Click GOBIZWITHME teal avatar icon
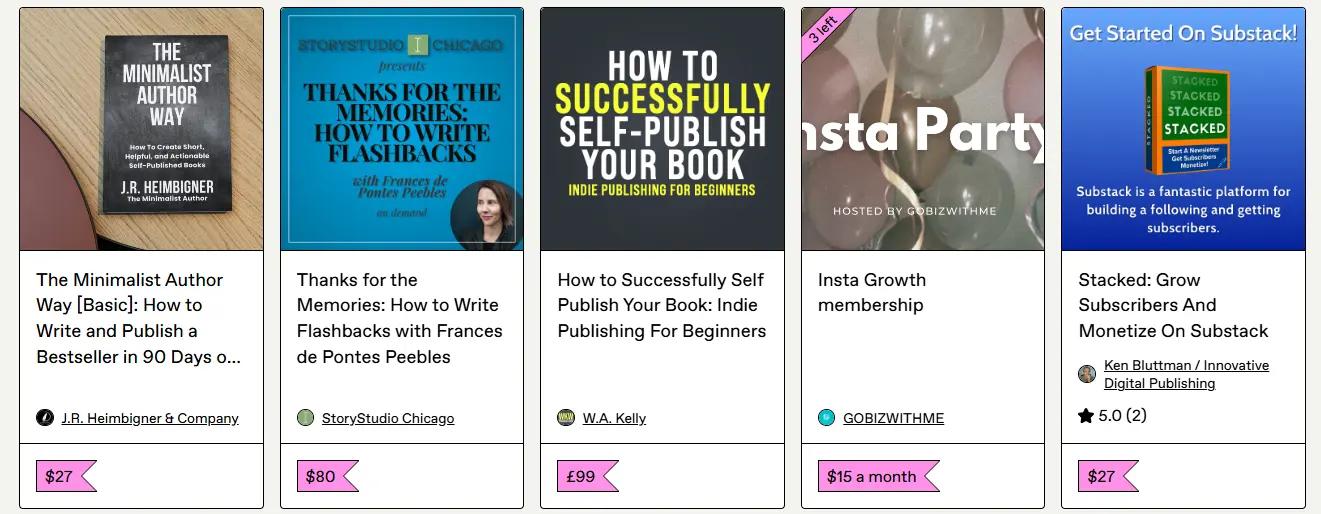This screenshot has height=514, width=1321. tap(826, 418)
